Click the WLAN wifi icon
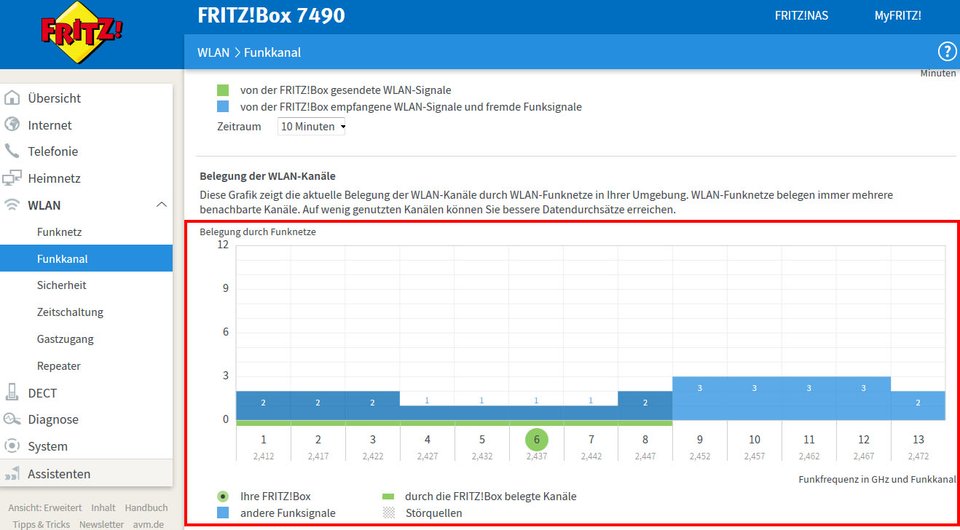Screen dimensions: 960x530 [12, 205]
